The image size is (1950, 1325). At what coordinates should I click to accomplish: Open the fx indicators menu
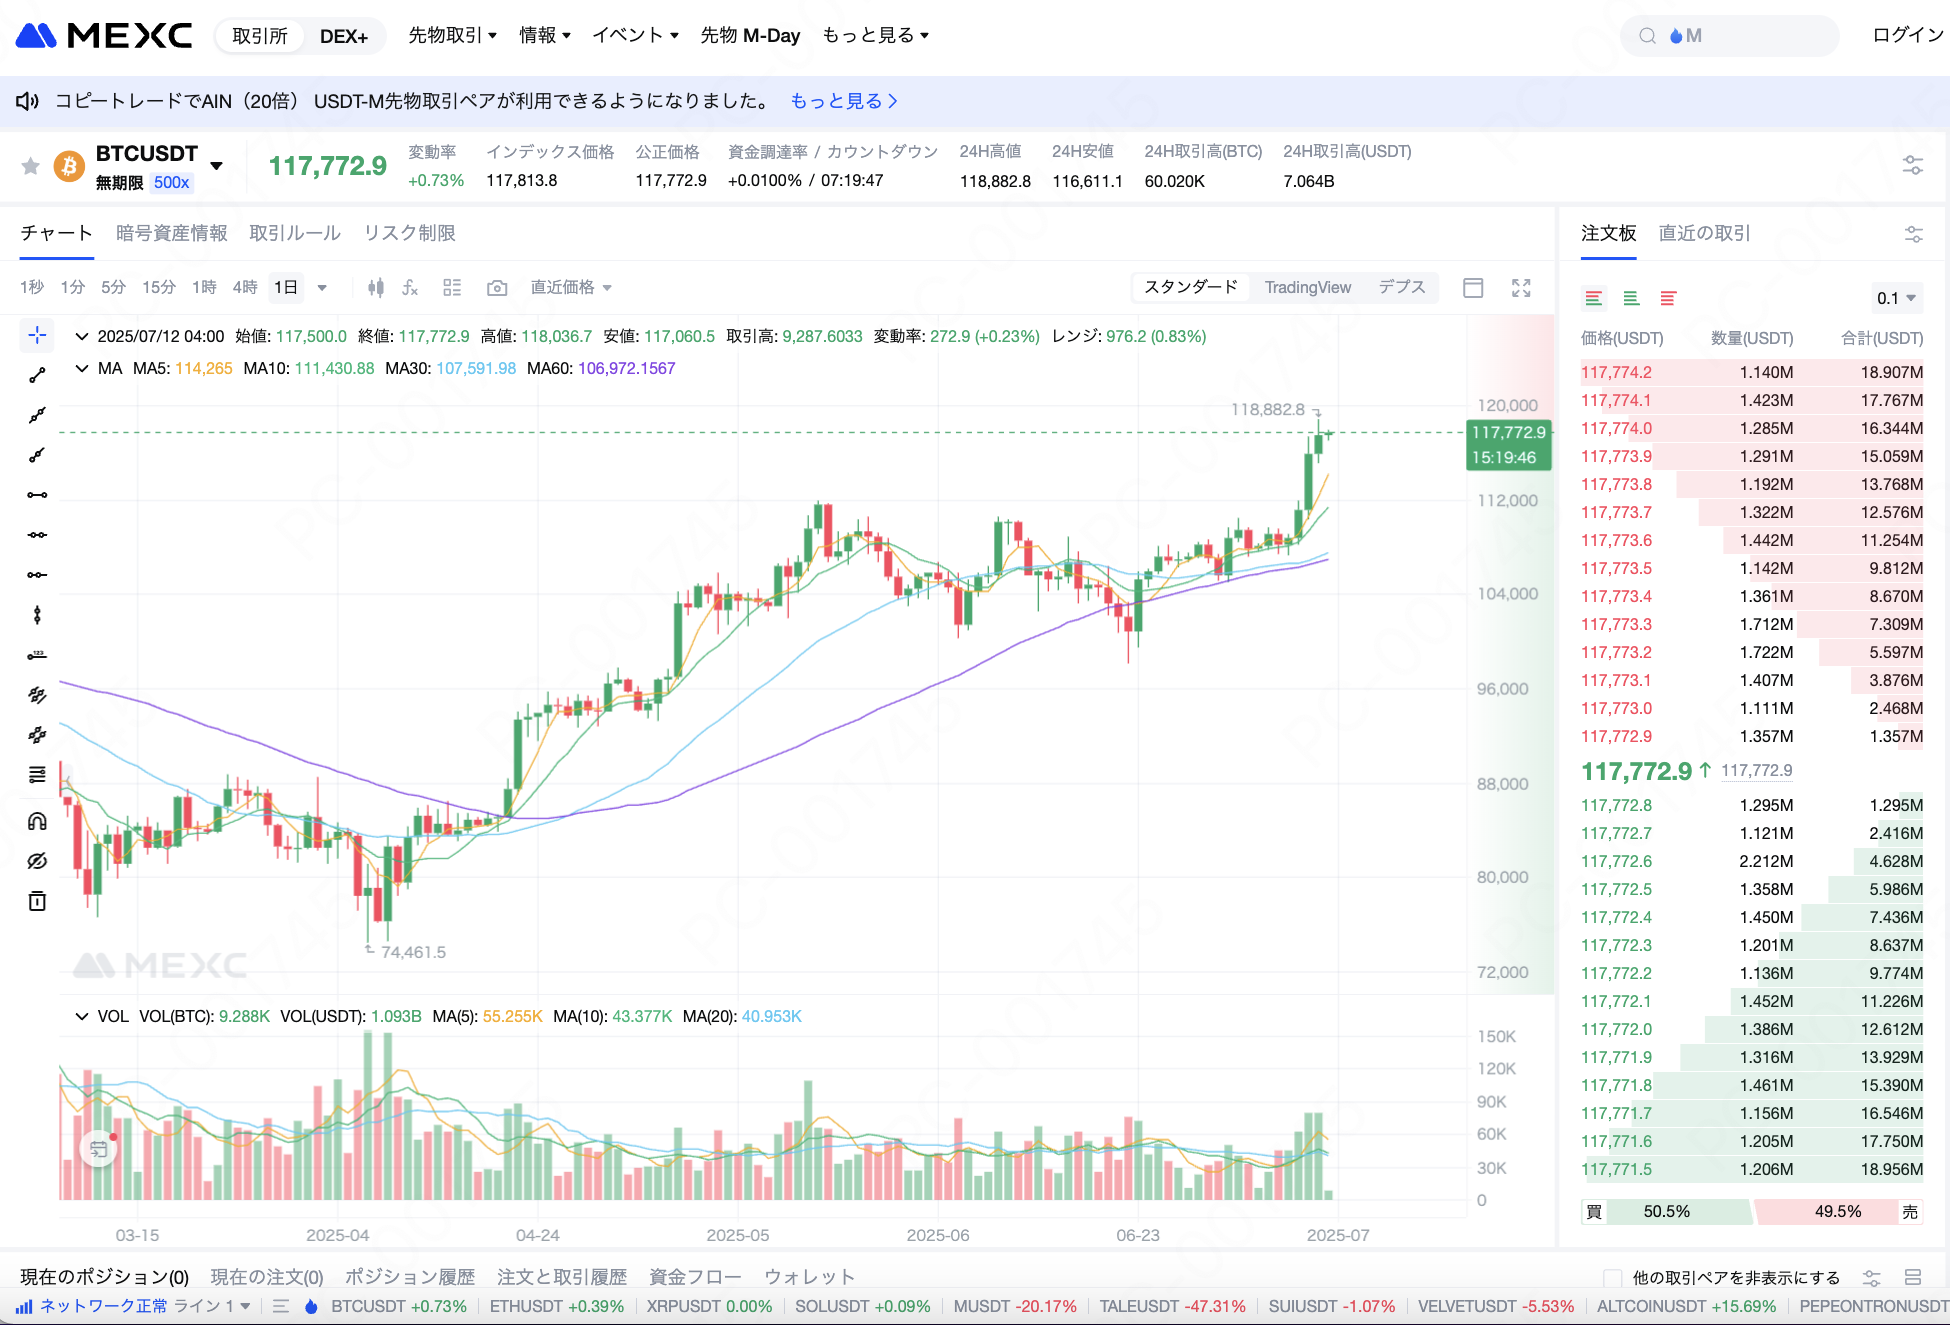pos(410,288)
